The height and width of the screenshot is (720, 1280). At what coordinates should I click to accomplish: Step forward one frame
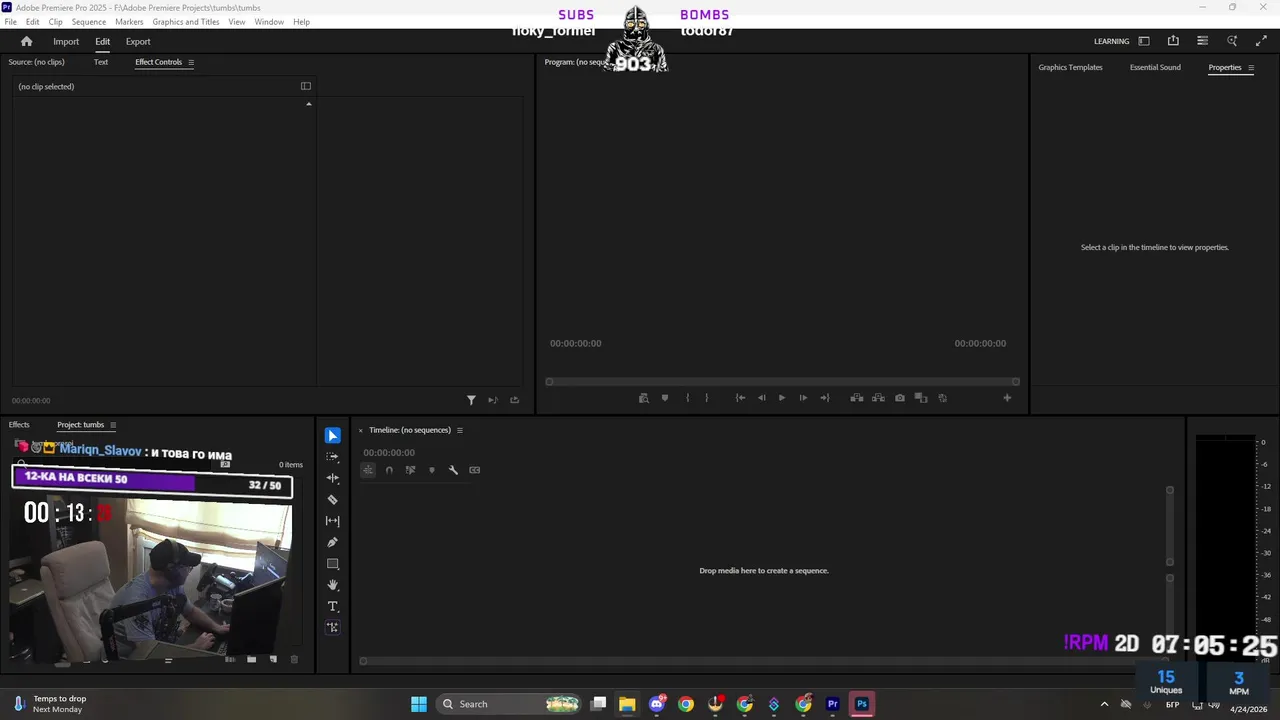tap(803, 398)
